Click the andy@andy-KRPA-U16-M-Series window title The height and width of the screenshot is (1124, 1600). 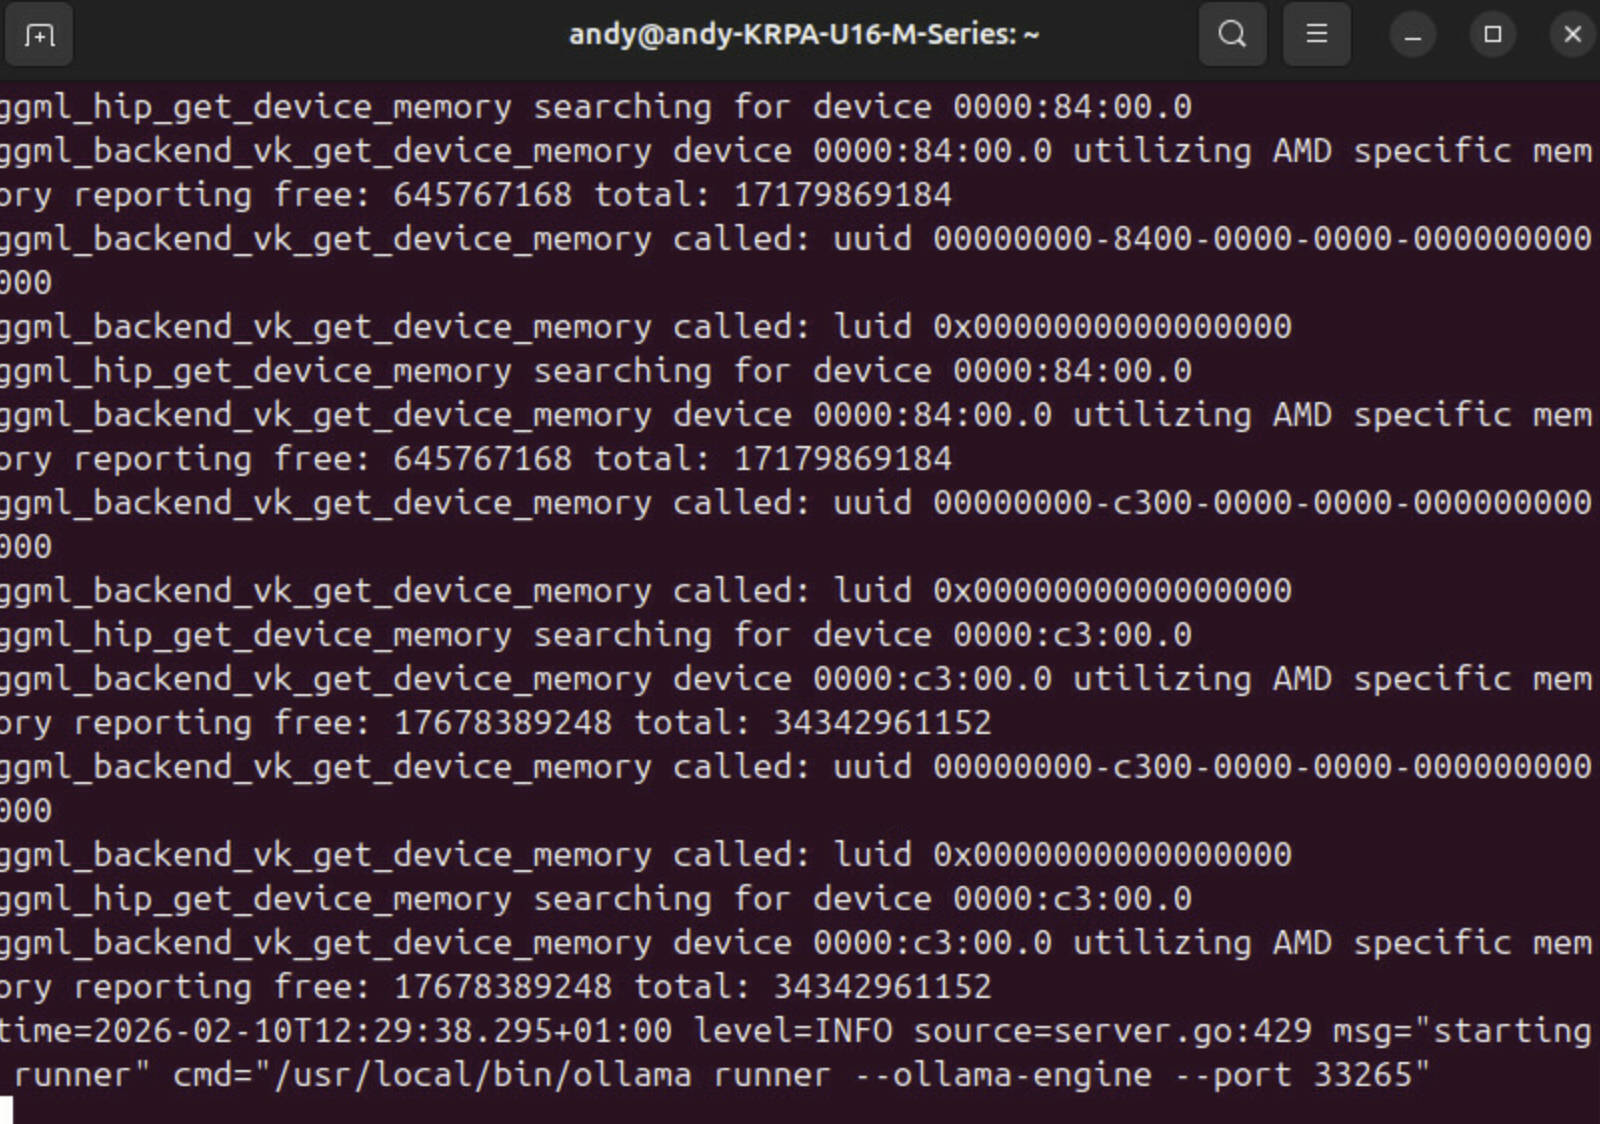coord(803,35)
